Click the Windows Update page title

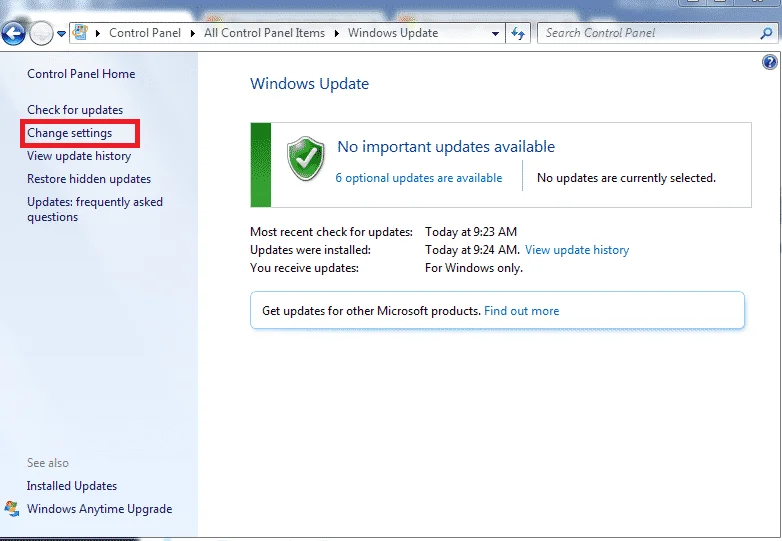click(x=309, y=84)
